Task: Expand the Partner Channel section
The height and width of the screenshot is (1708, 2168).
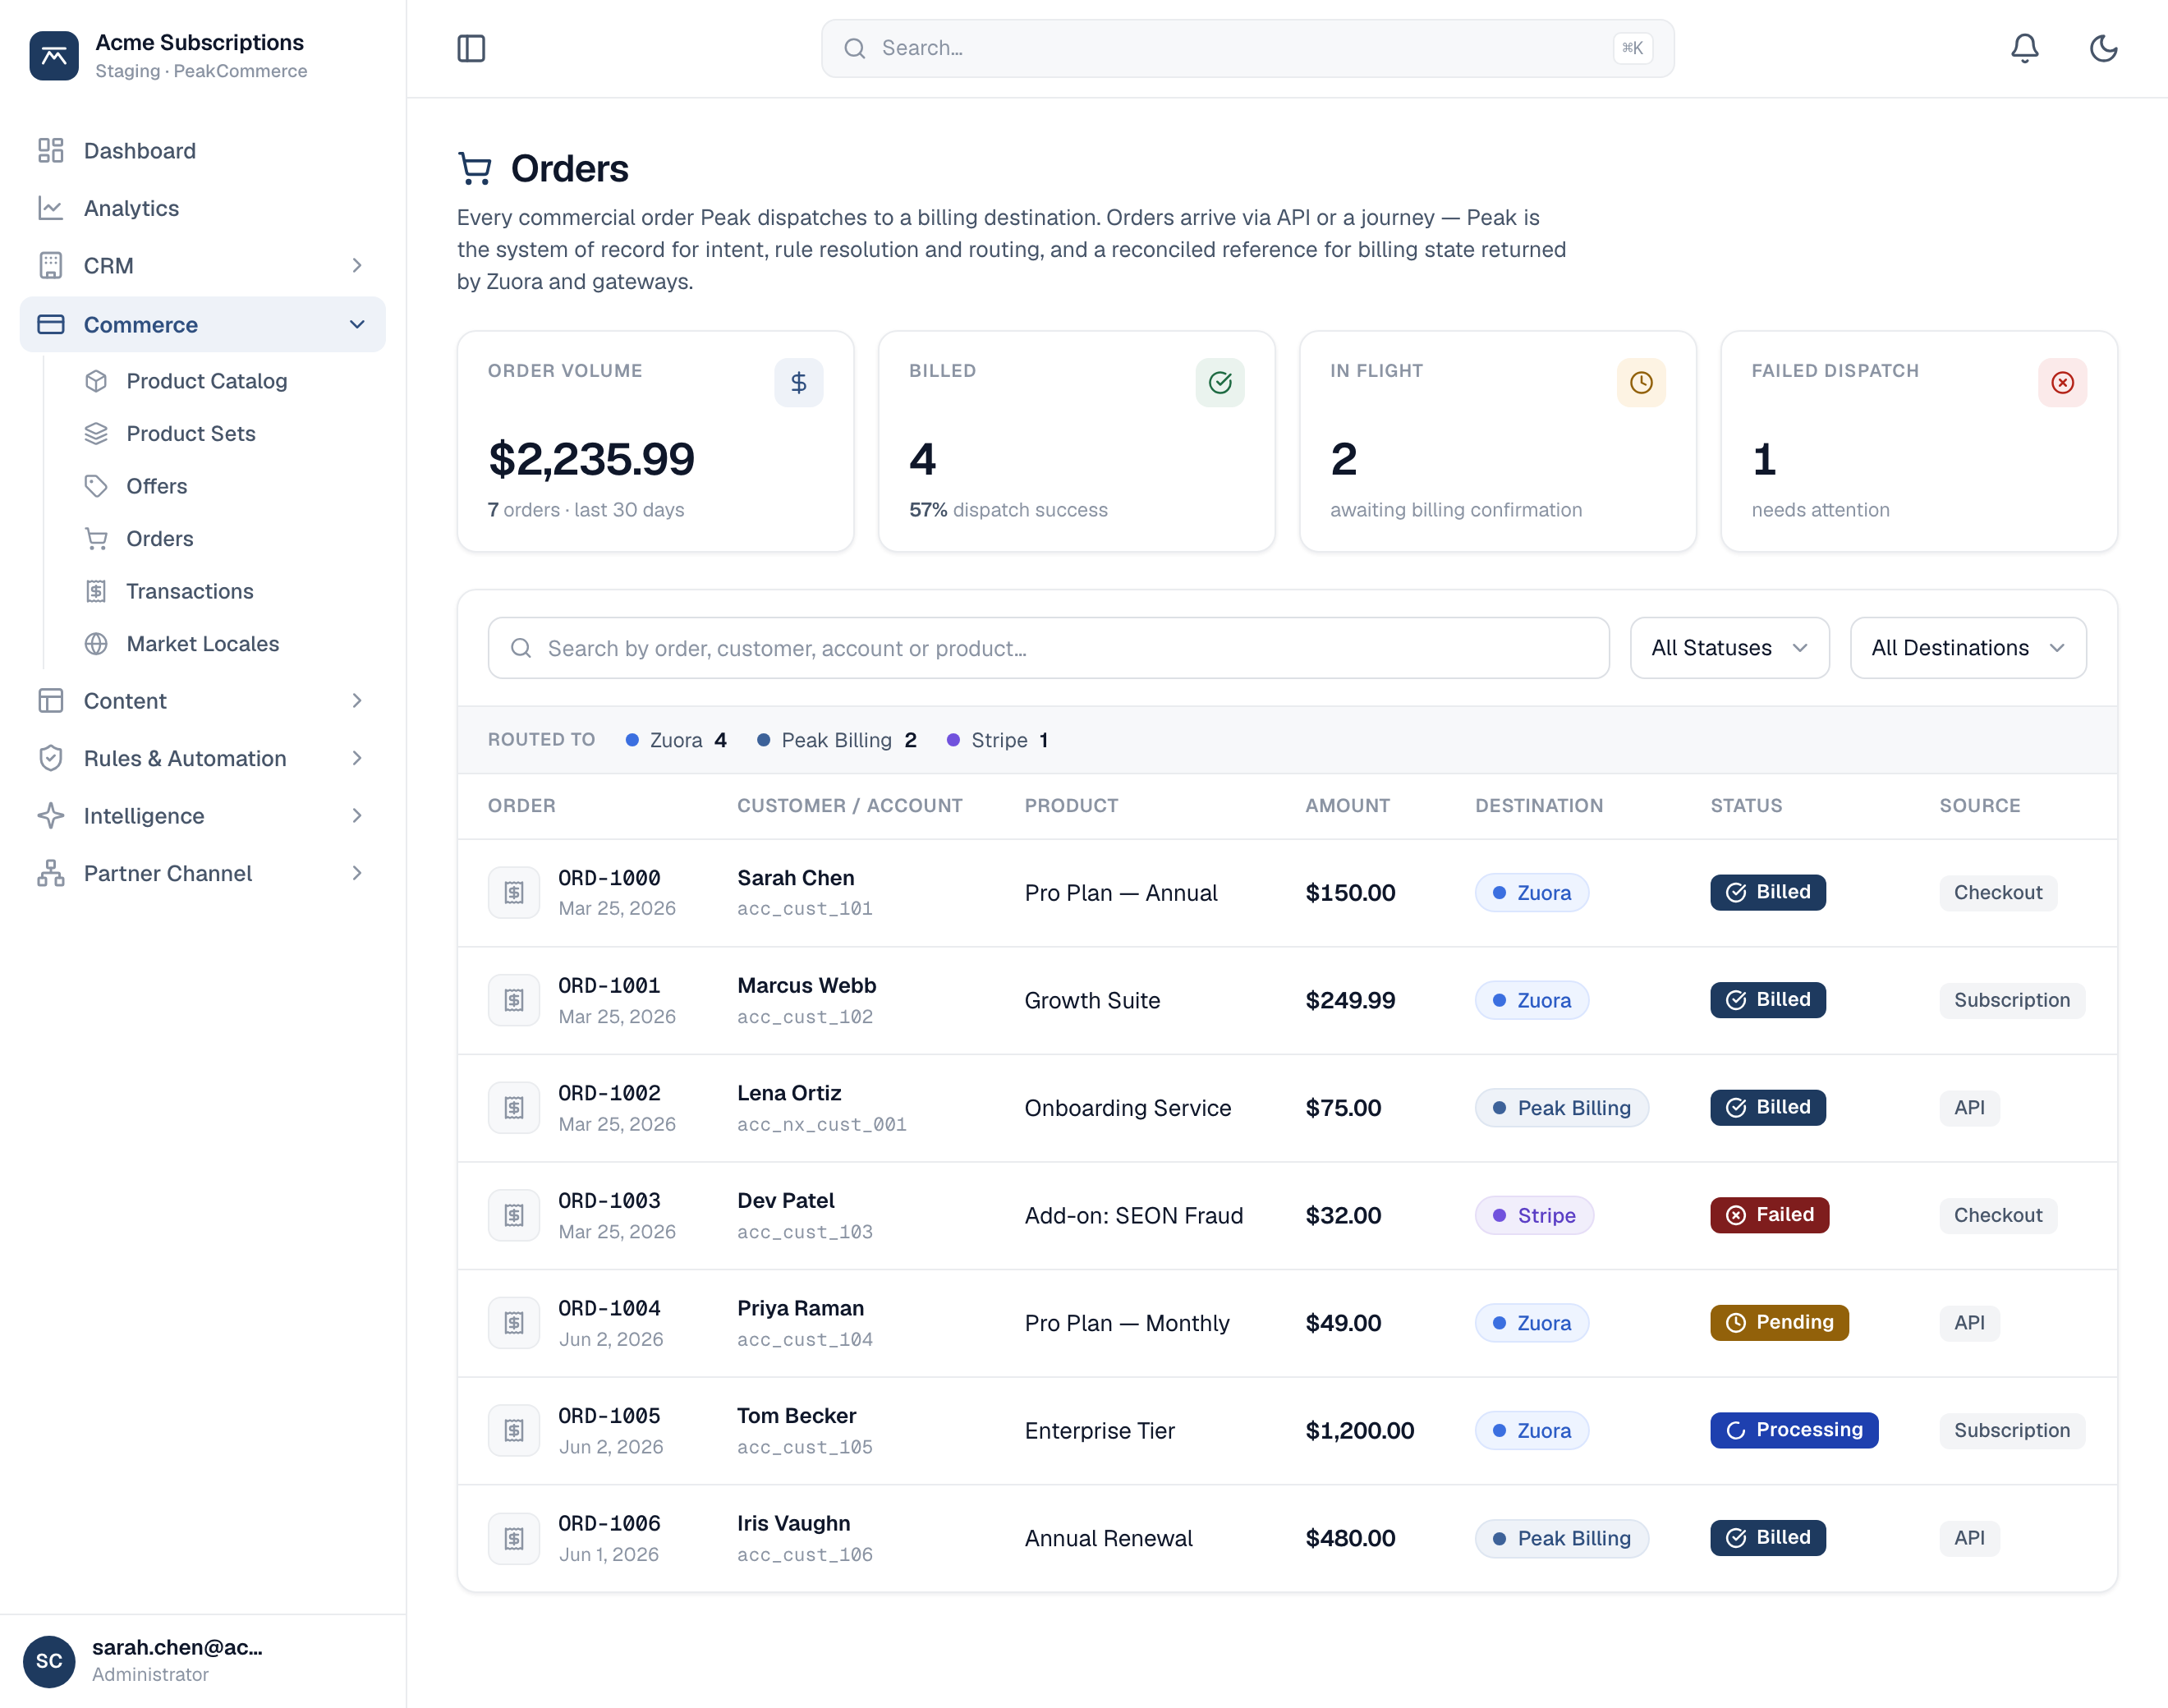Action: [x=202, y=873]
